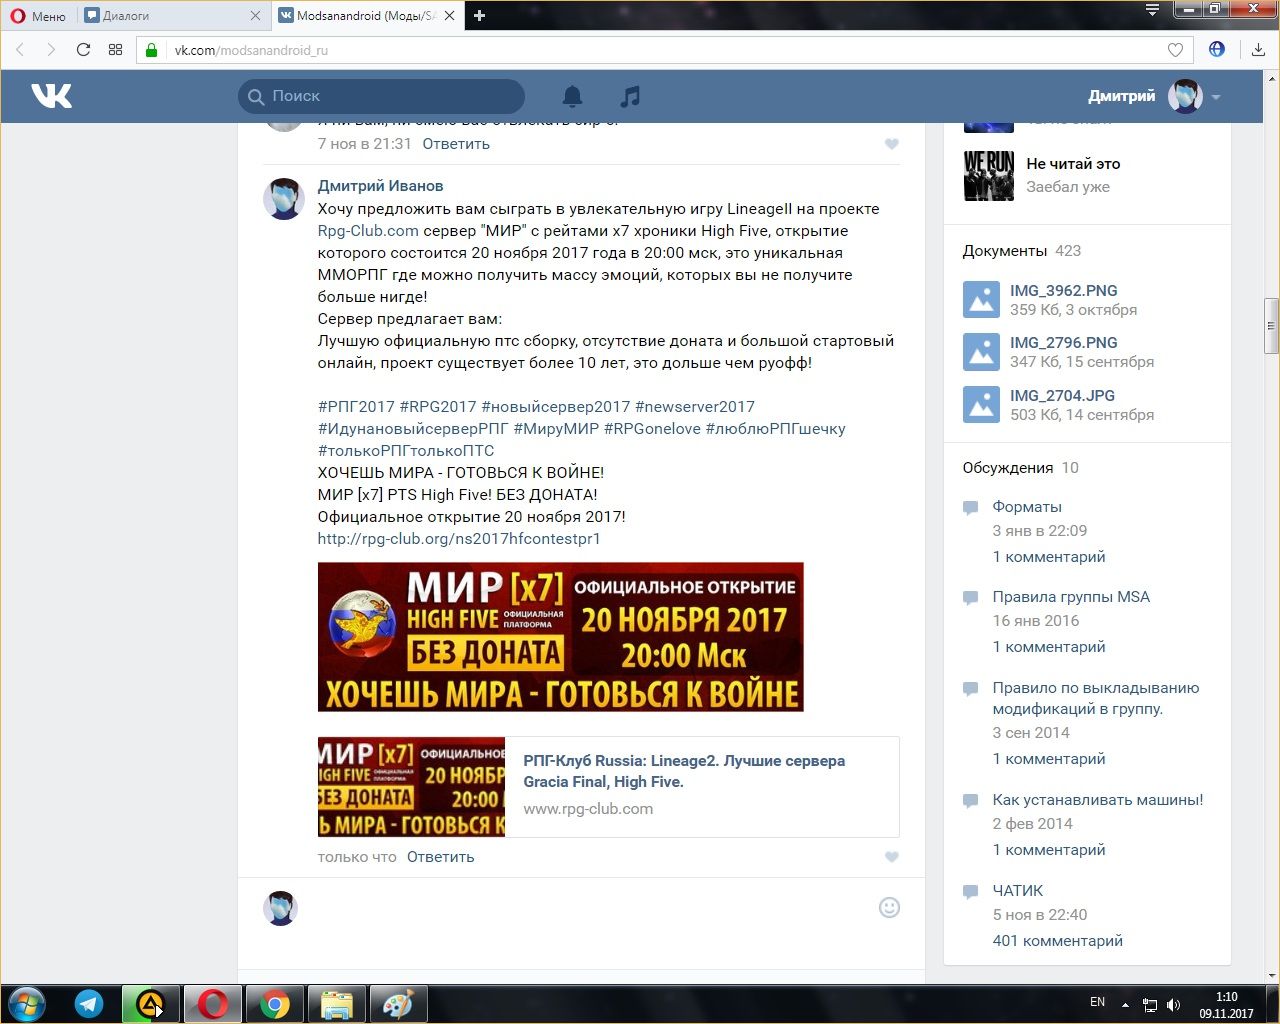Click the network icon in system tray
The image size is (1280, 1024).
1150,1005
